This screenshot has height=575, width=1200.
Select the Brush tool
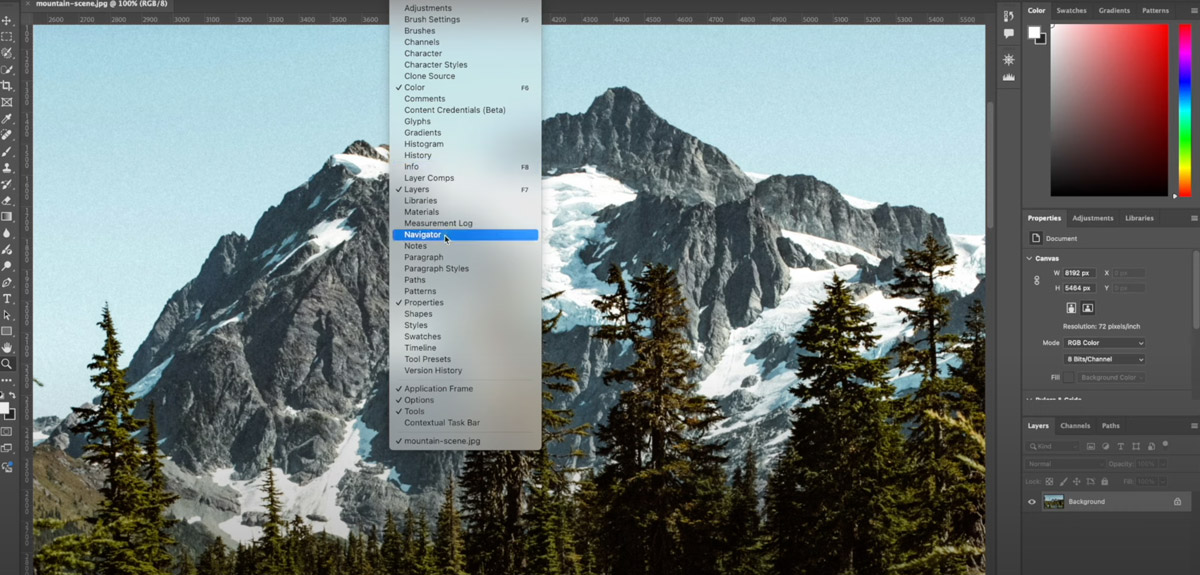coord(7,152)
